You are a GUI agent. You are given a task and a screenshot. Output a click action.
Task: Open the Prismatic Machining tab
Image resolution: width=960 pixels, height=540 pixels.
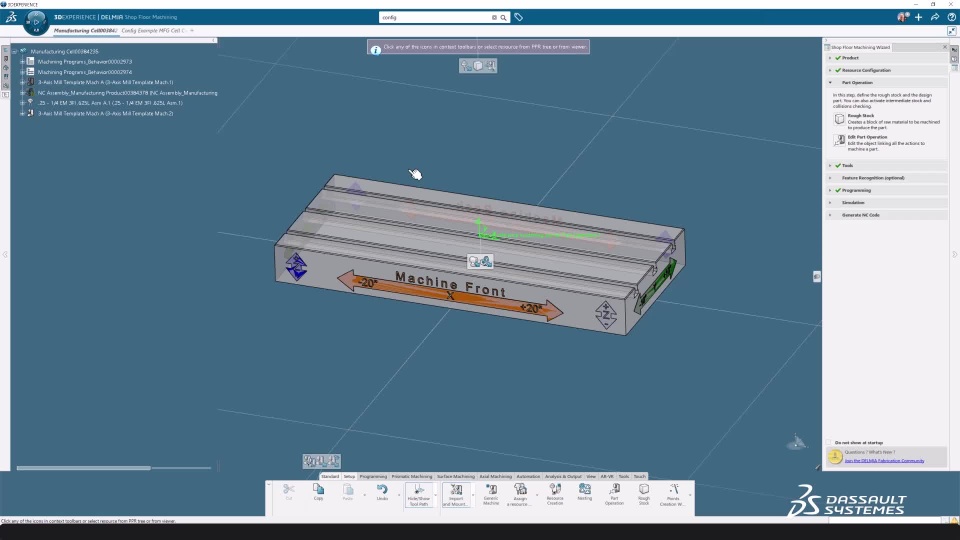point(412,476)
